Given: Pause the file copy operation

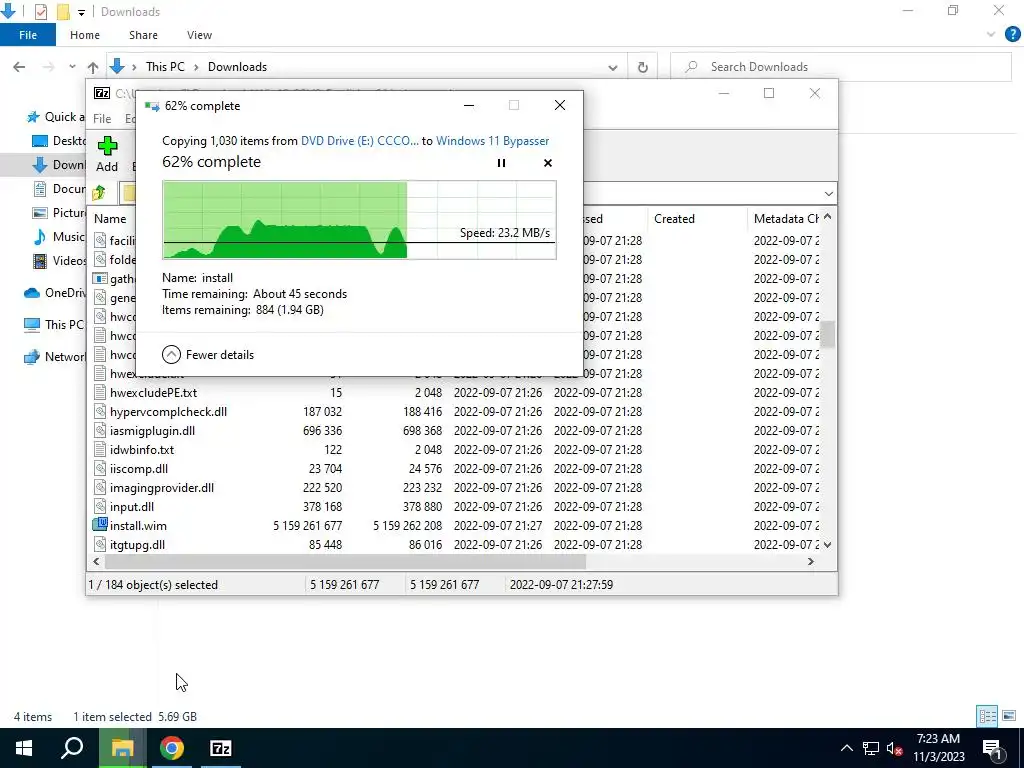Looking at the screenshot, I should [502, 163].
